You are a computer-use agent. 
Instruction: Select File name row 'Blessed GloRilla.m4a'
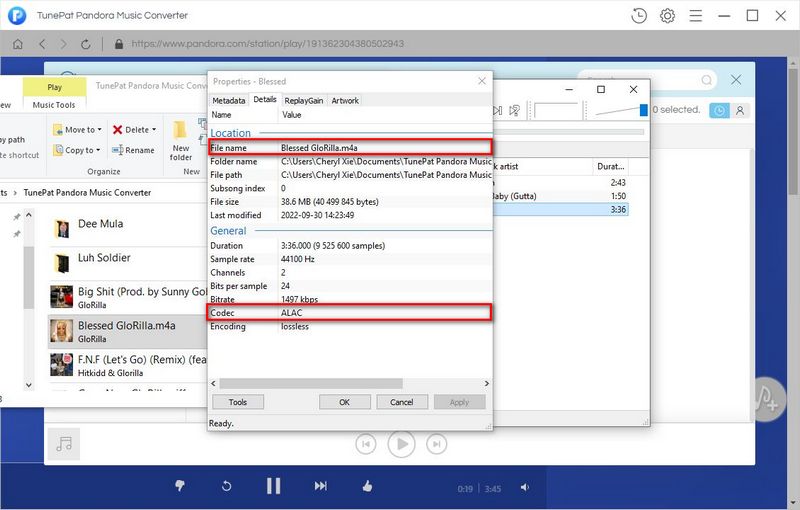[x=350, y=147]
